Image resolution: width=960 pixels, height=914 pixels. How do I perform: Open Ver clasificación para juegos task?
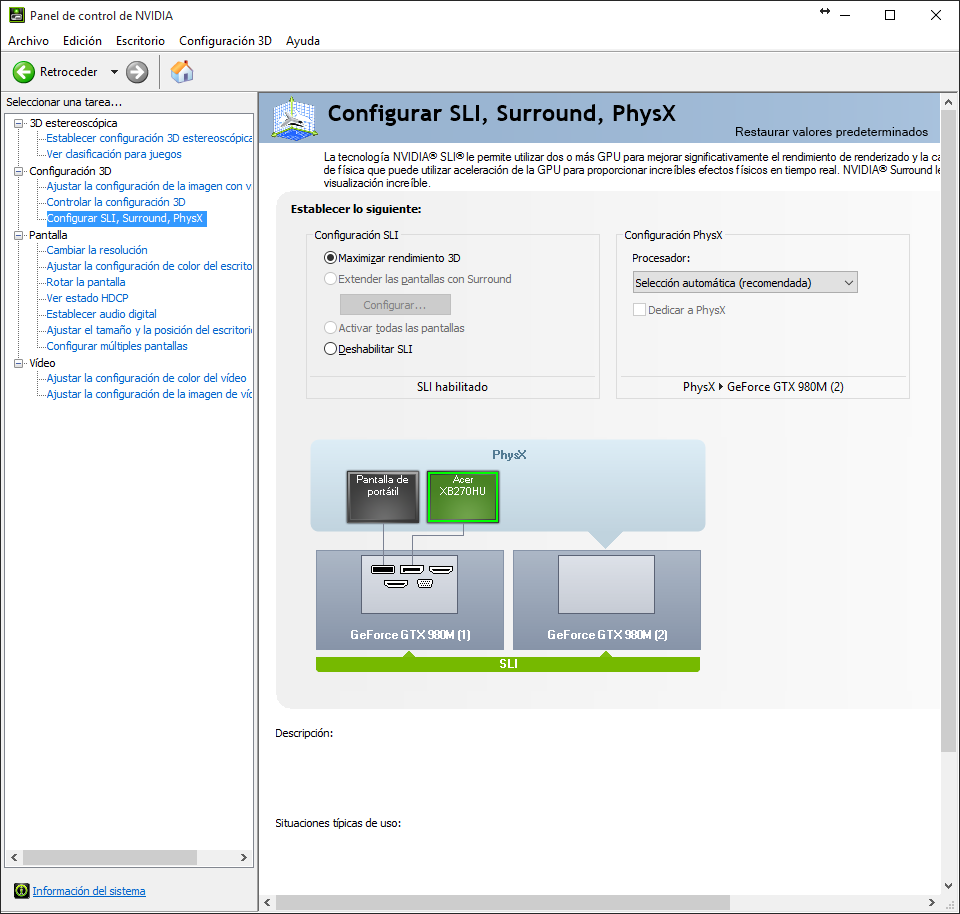pyautogui.click(x=114, y=154)
